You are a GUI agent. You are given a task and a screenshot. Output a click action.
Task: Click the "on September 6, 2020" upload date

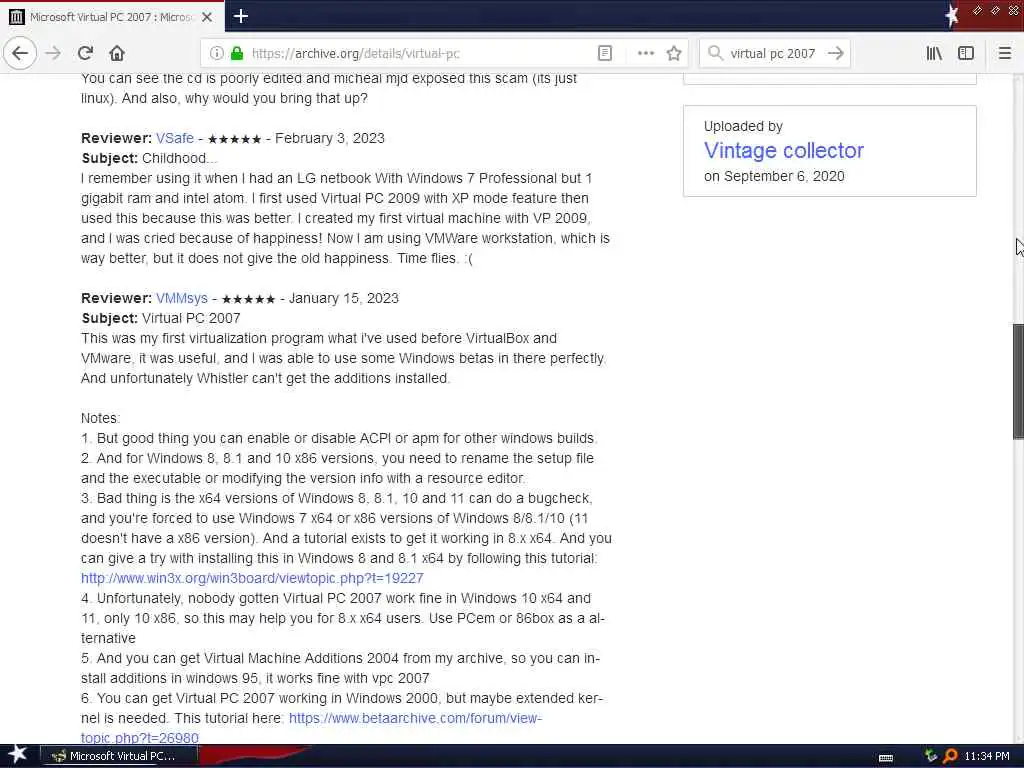point(774,176)
